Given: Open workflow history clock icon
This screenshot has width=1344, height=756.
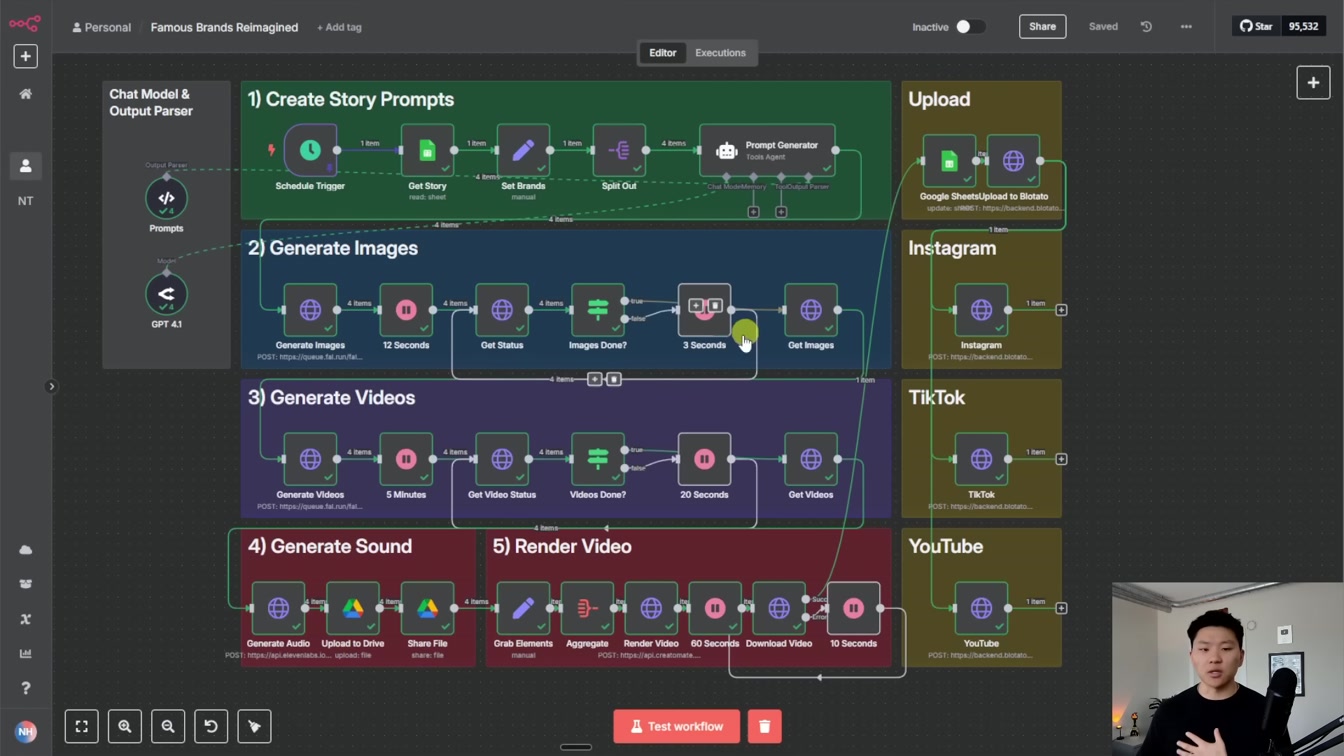Looking at the screenshot, I should click(1146, 27).
